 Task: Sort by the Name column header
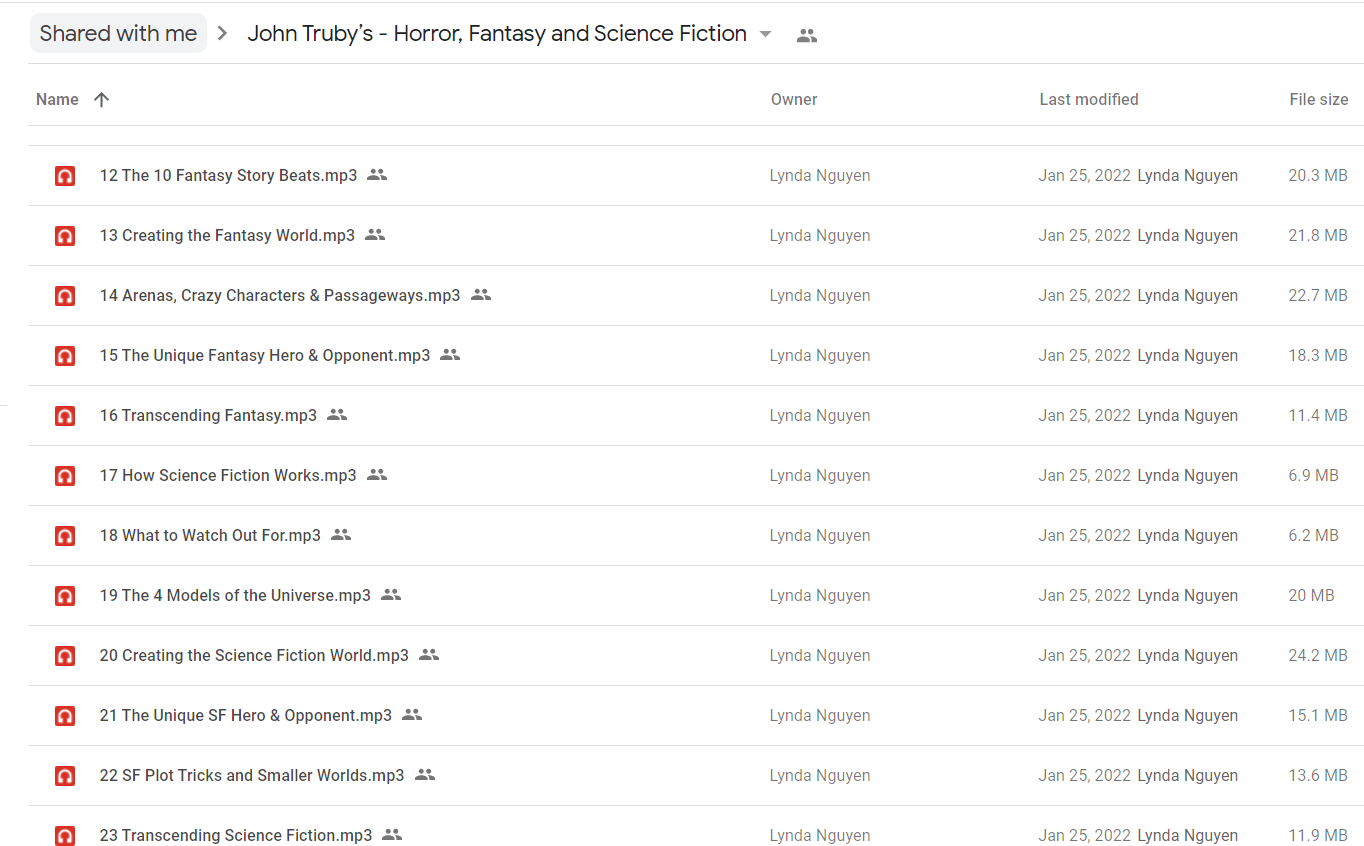(57, 99)
